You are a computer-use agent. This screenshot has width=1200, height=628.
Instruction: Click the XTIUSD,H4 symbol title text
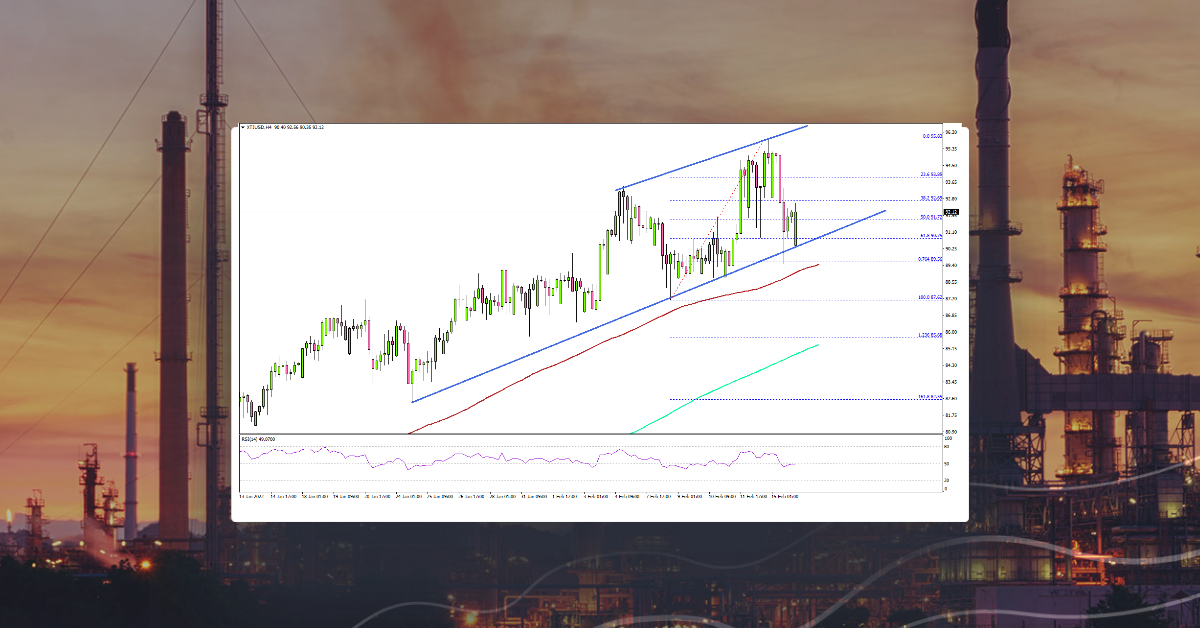(x=262, y=128)
